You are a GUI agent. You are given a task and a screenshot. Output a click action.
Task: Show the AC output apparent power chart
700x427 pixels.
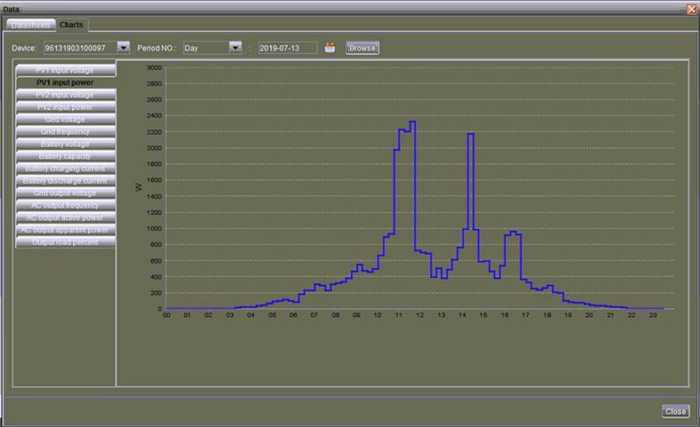[x=66, y=230]
